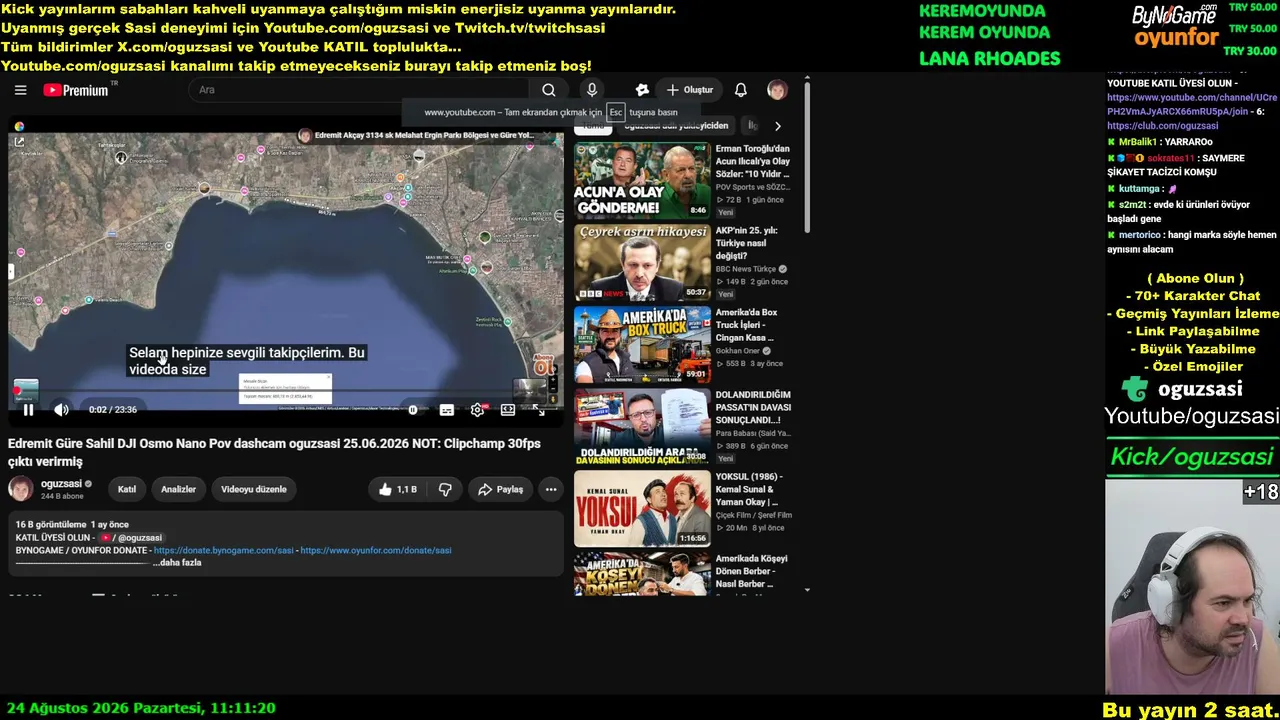Click sokrates11 username in chat
Screen dimensions: 1280x720
click(1170, 158)
